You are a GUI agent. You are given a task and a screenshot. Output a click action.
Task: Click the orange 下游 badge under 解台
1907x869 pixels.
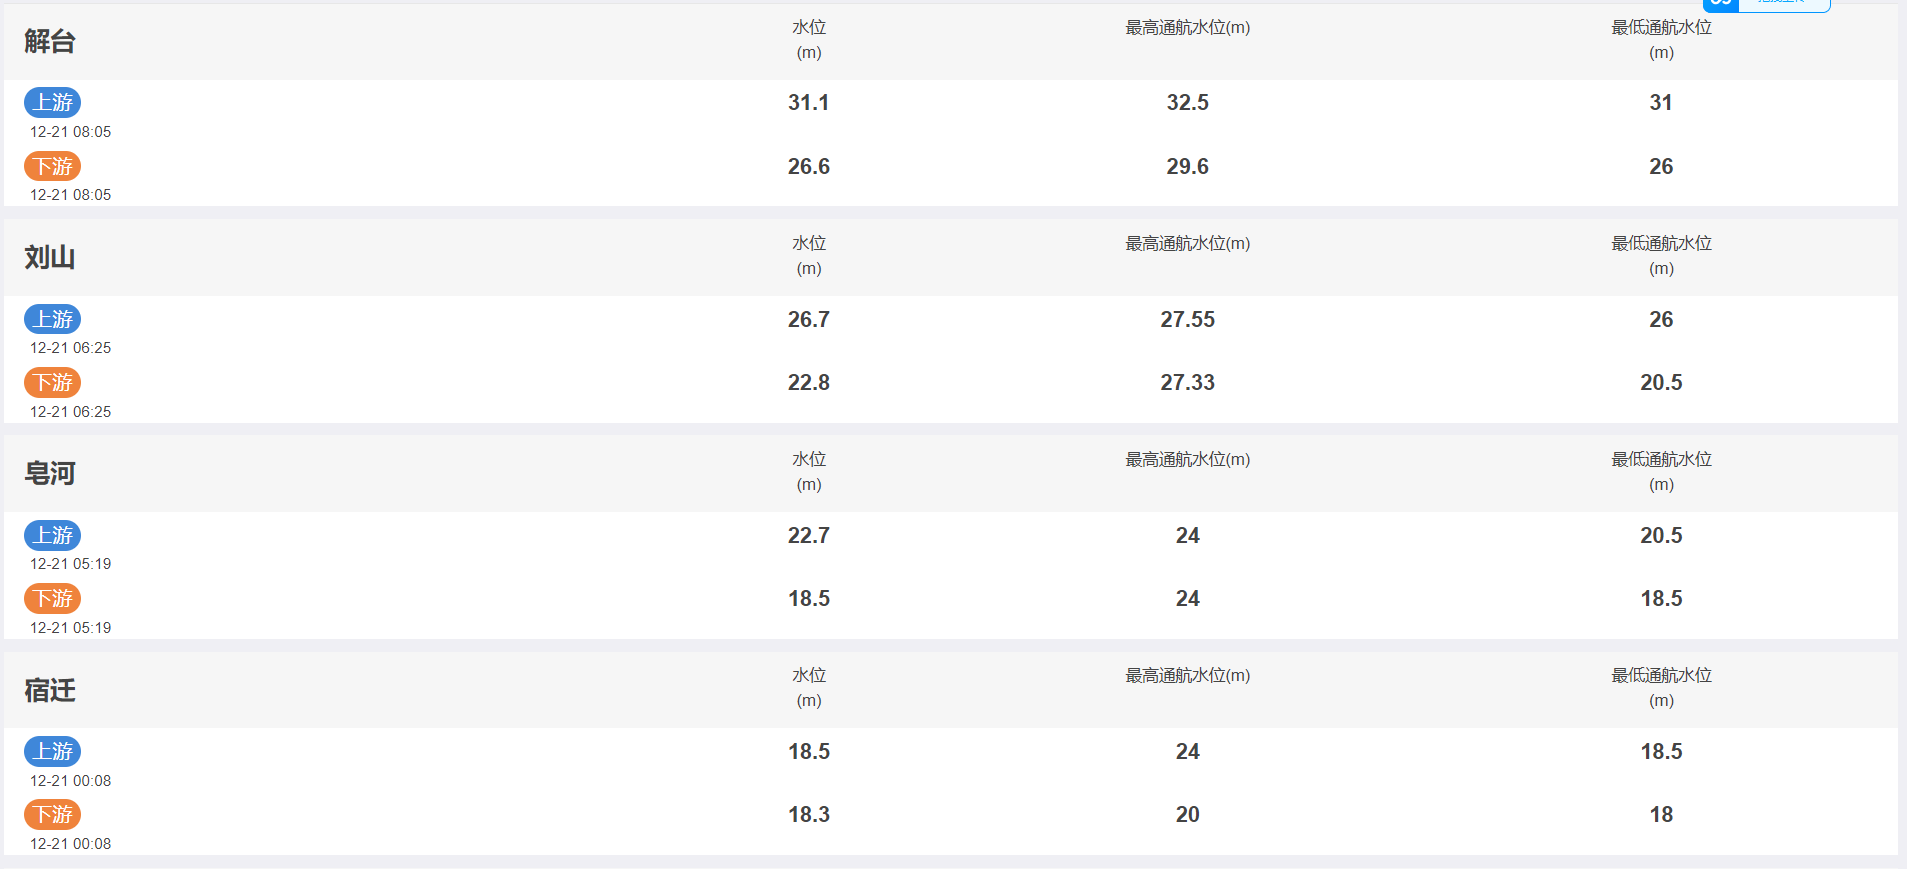(x=52, y=166)
